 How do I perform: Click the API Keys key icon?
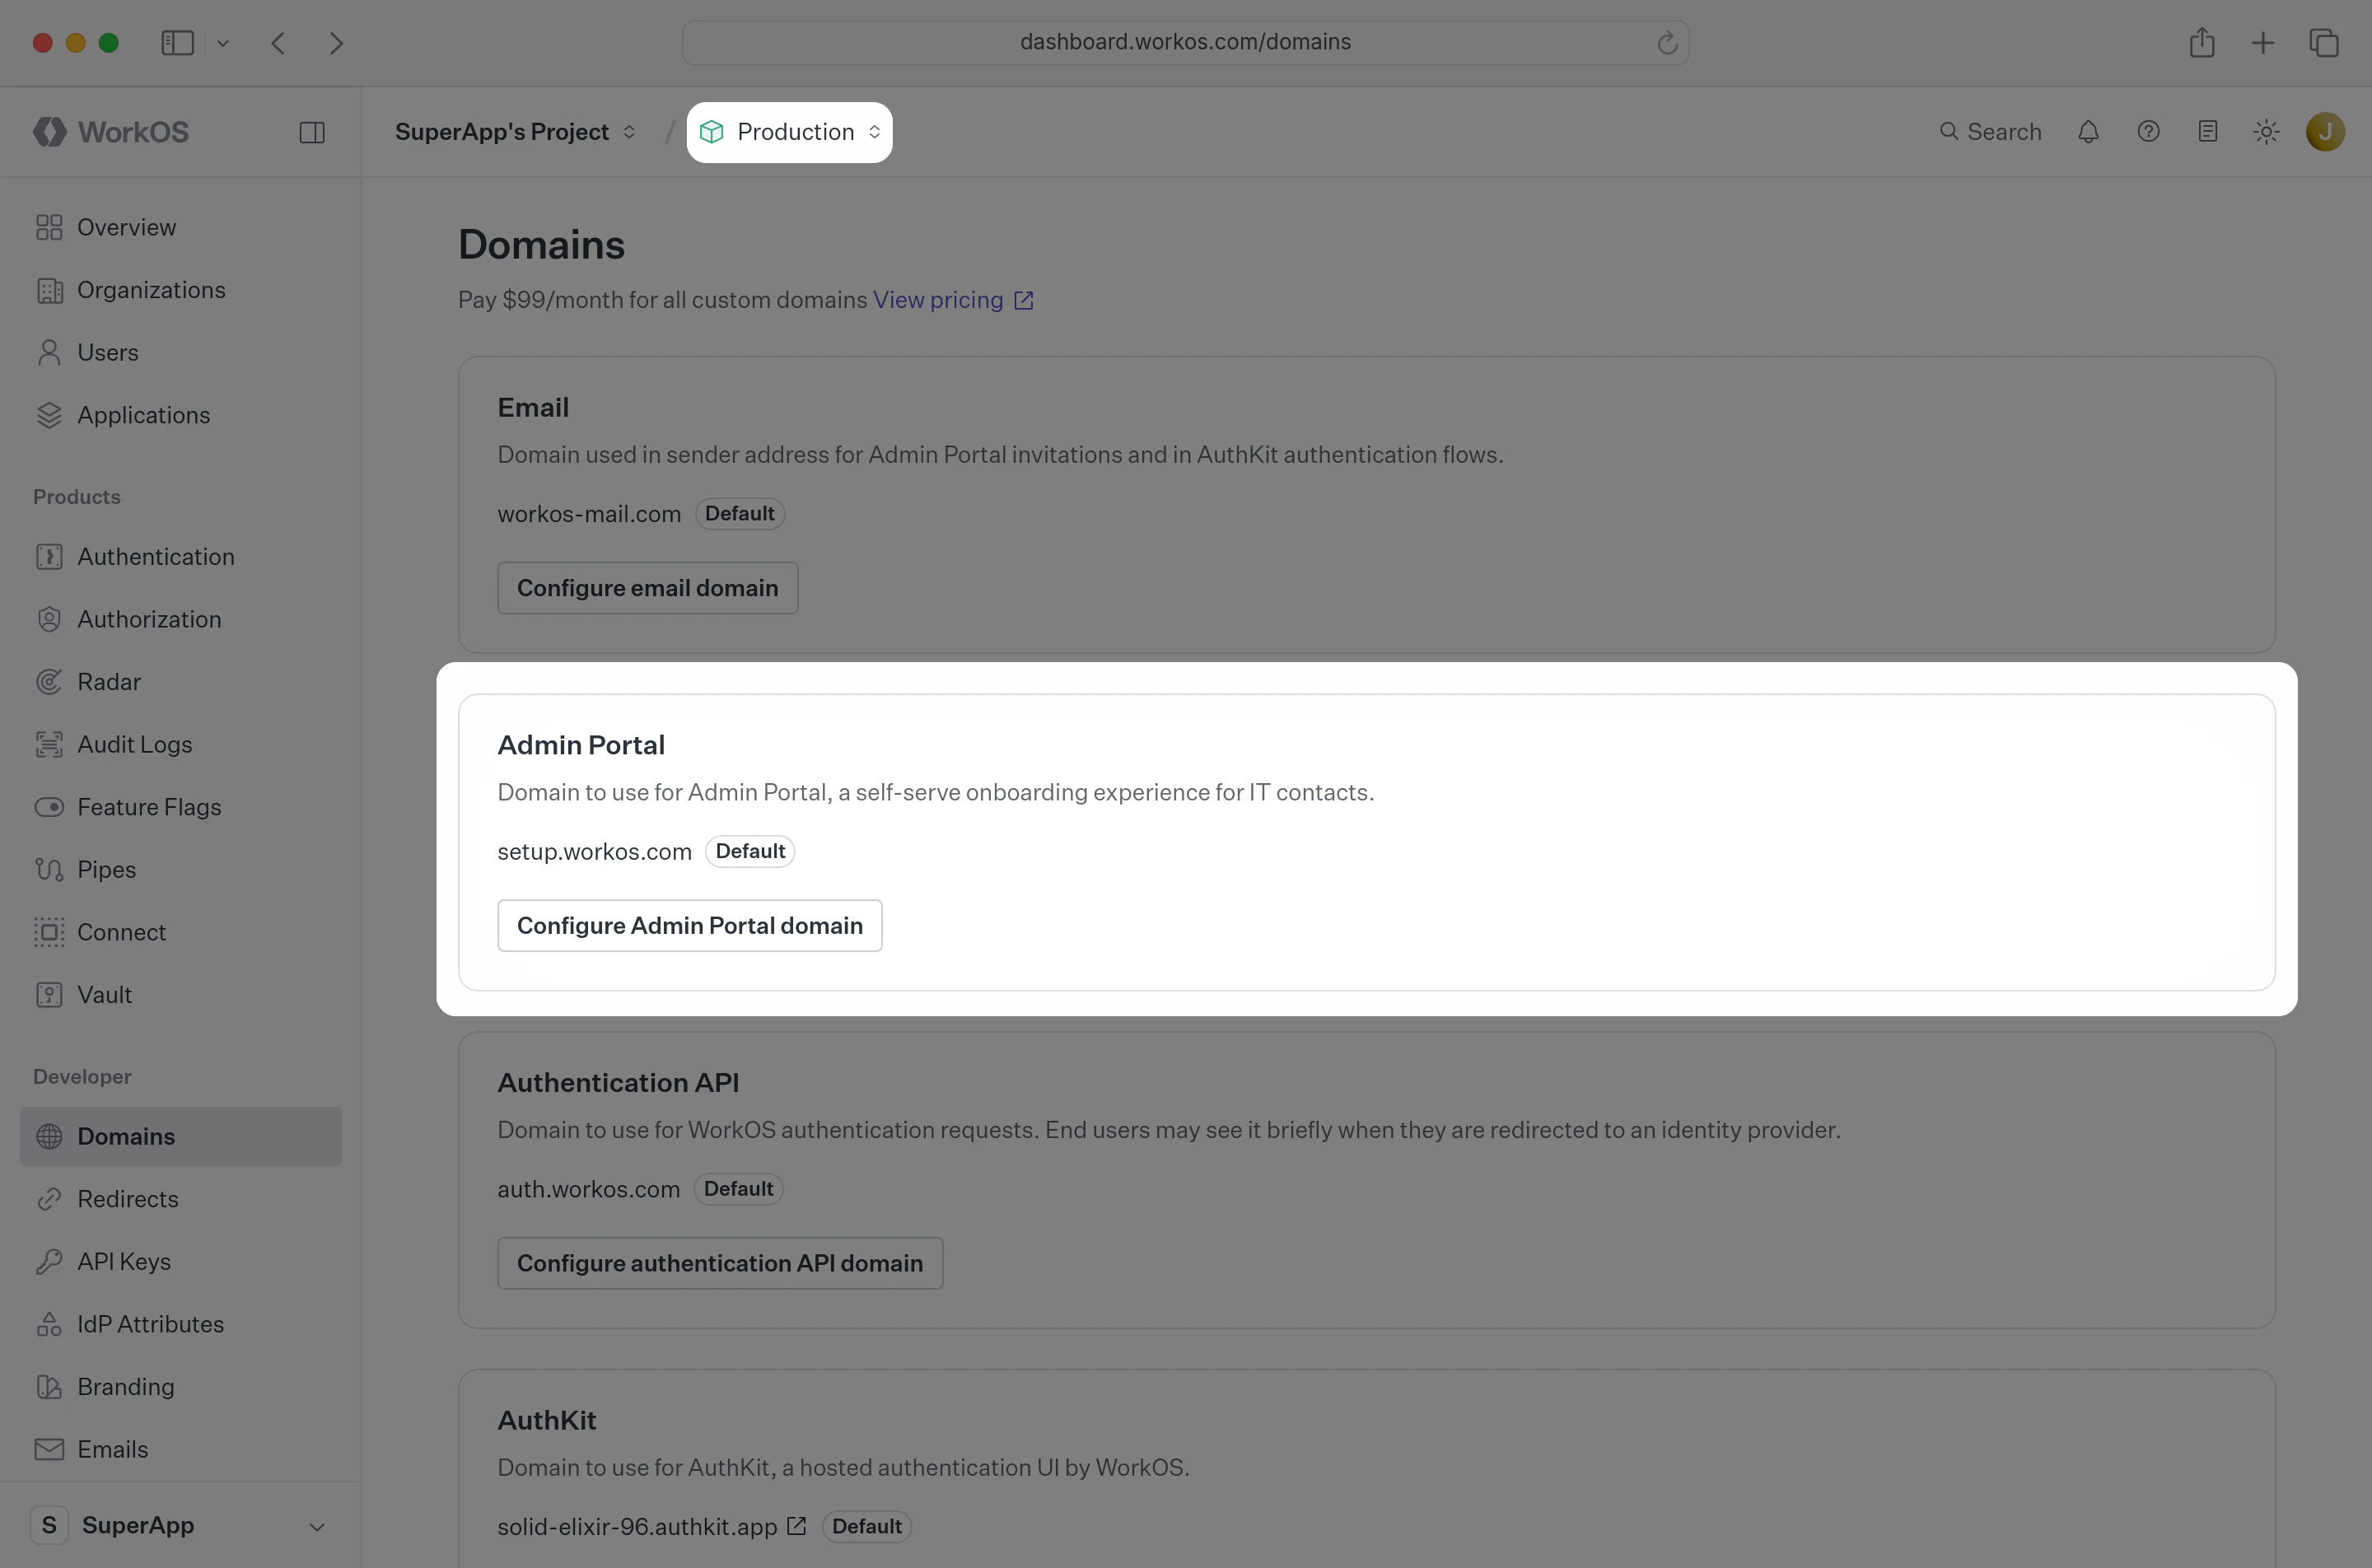[x=49, y=1262]
